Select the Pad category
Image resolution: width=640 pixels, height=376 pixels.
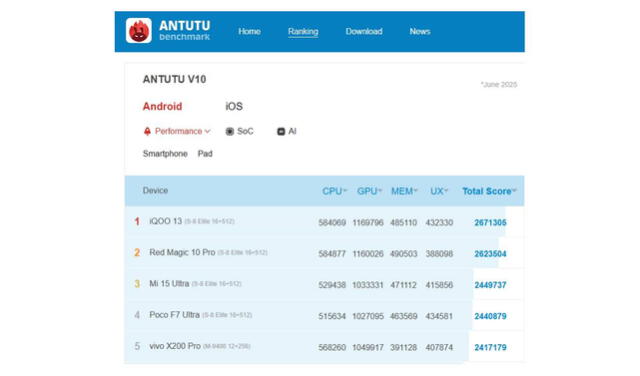205,154
